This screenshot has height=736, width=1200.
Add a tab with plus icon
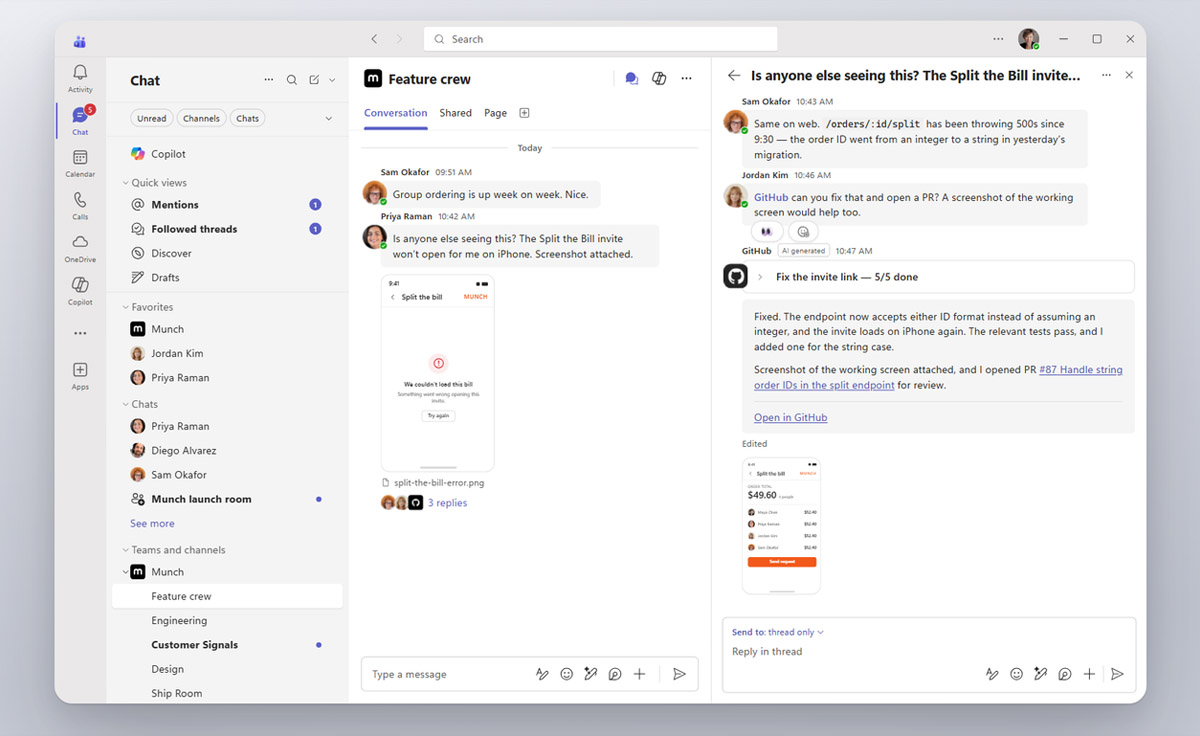coord(524,113)
